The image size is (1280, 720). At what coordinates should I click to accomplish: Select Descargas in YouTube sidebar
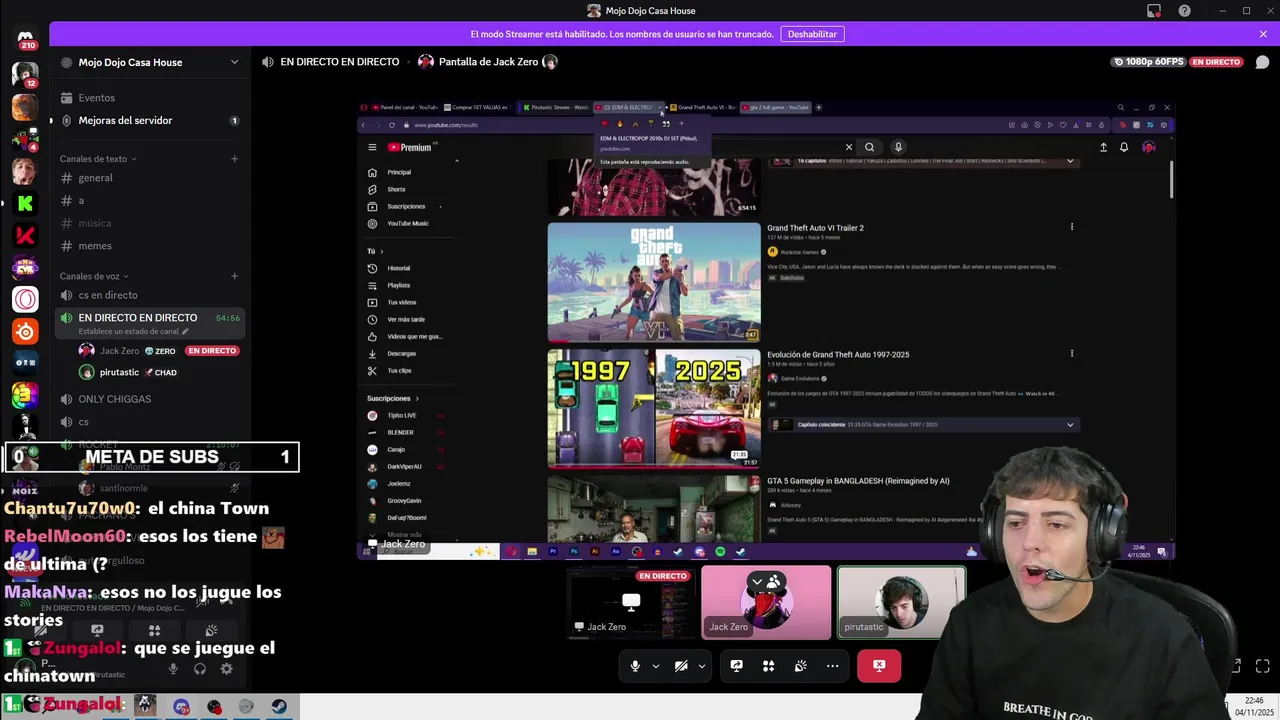(x=410, y=353)
